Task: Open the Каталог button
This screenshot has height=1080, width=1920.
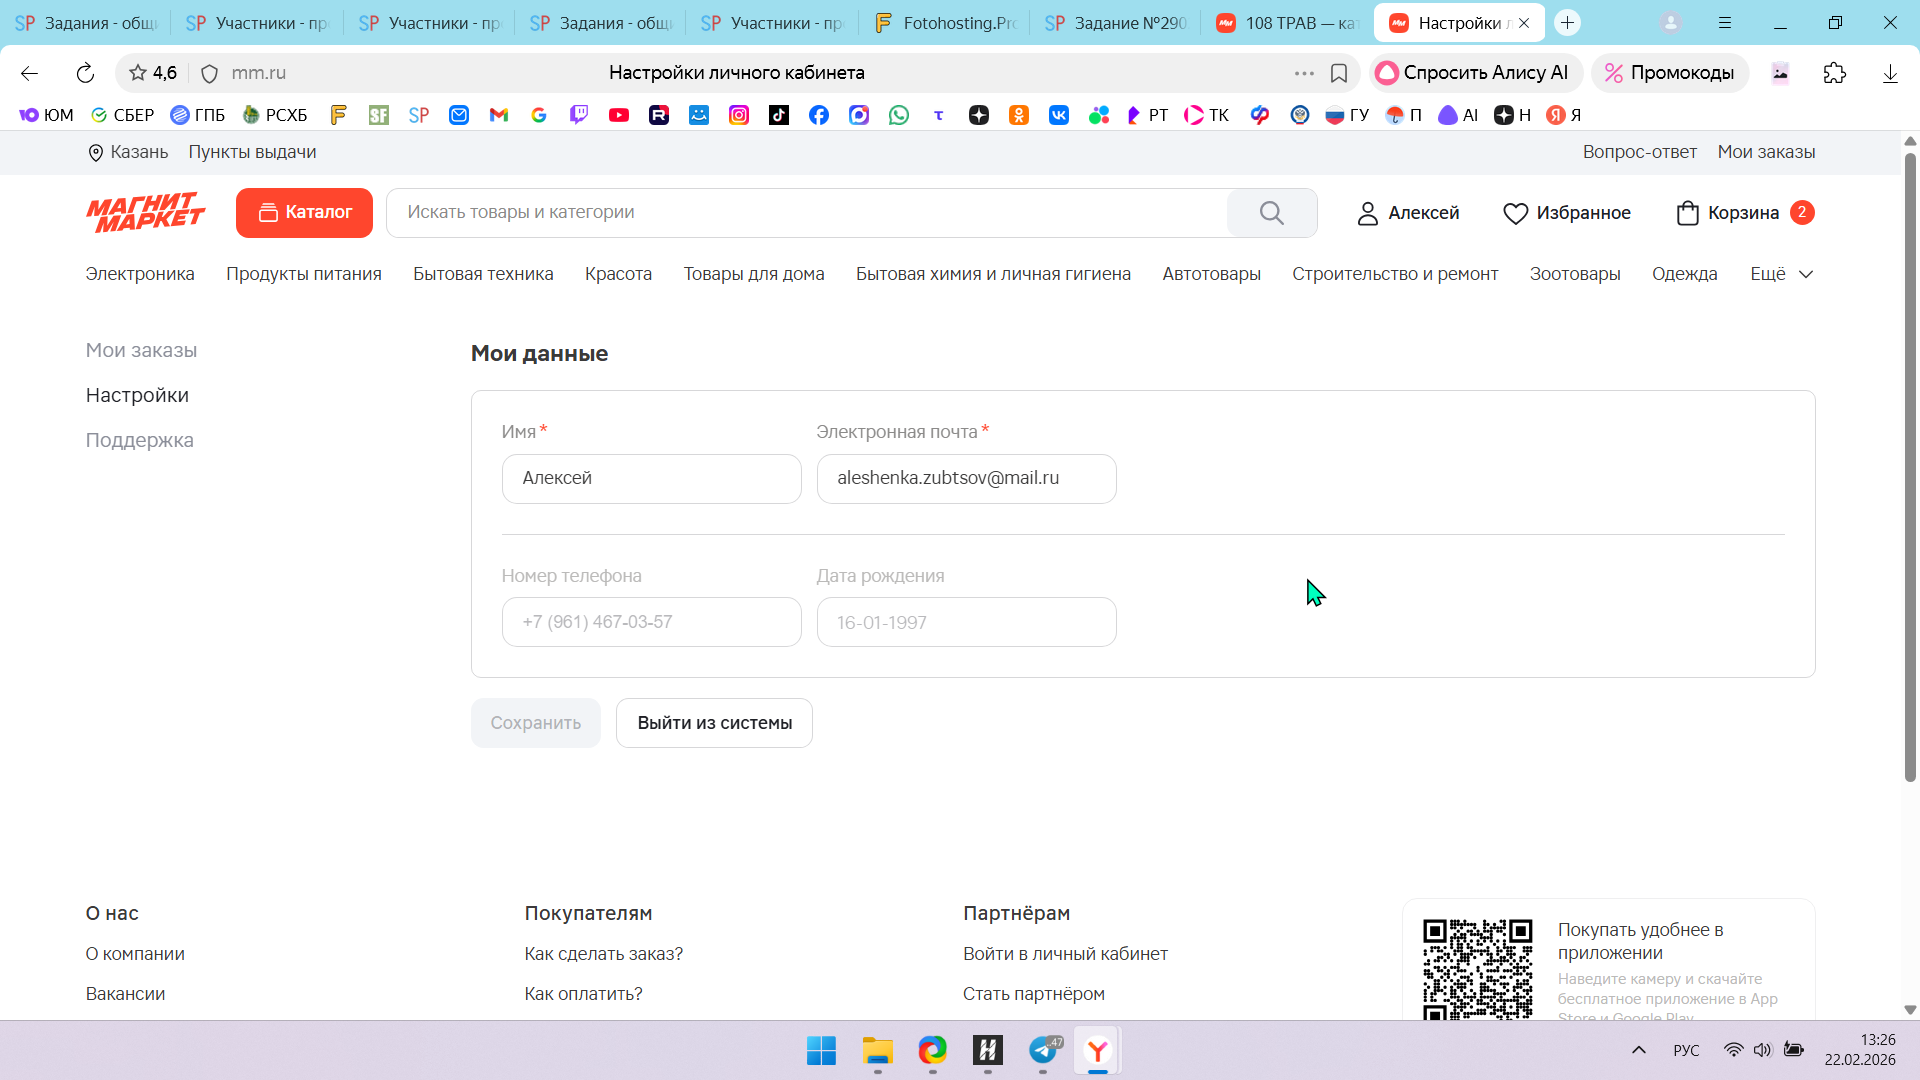Action: tap(304, 213)
